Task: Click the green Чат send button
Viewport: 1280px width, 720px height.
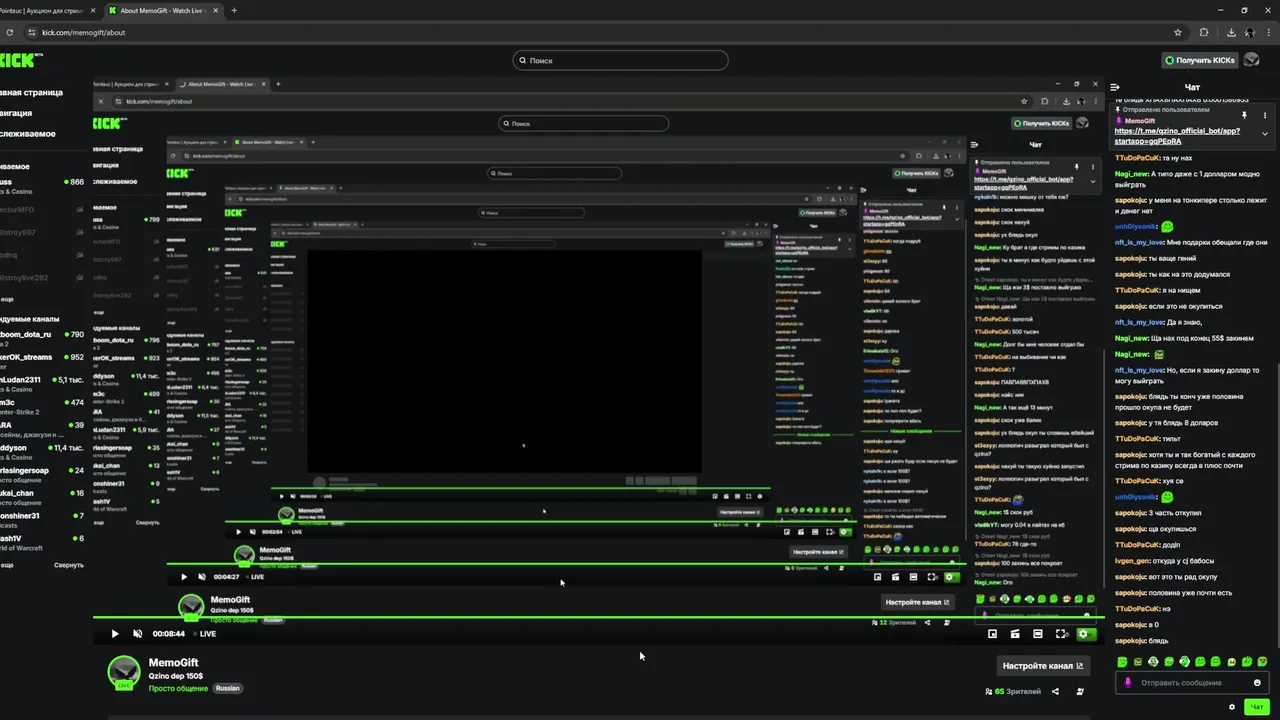Action: (x=1258, y=707)
